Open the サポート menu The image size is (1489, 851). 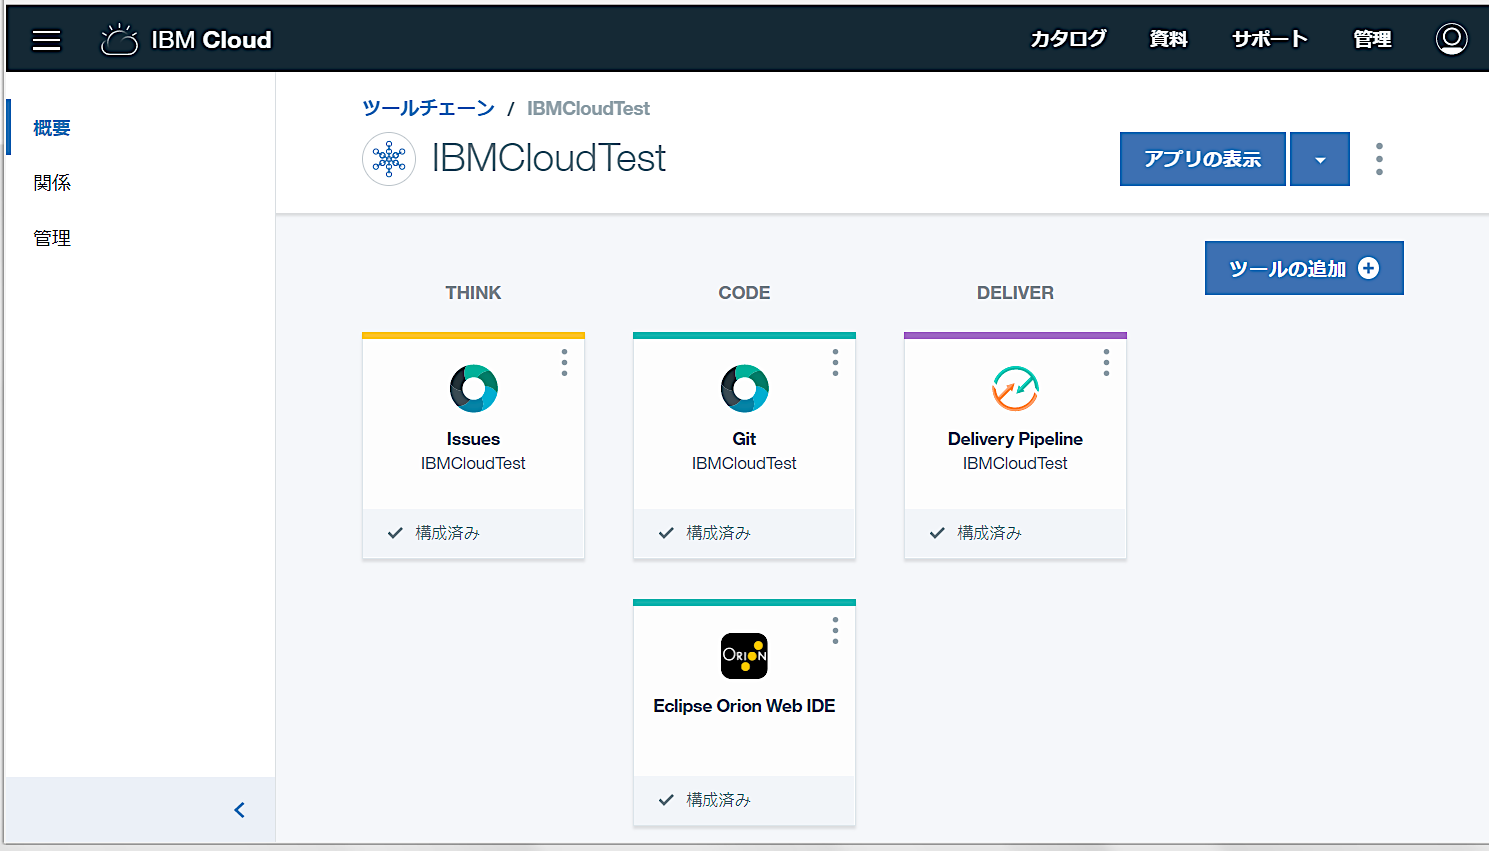click(1270, 39)
